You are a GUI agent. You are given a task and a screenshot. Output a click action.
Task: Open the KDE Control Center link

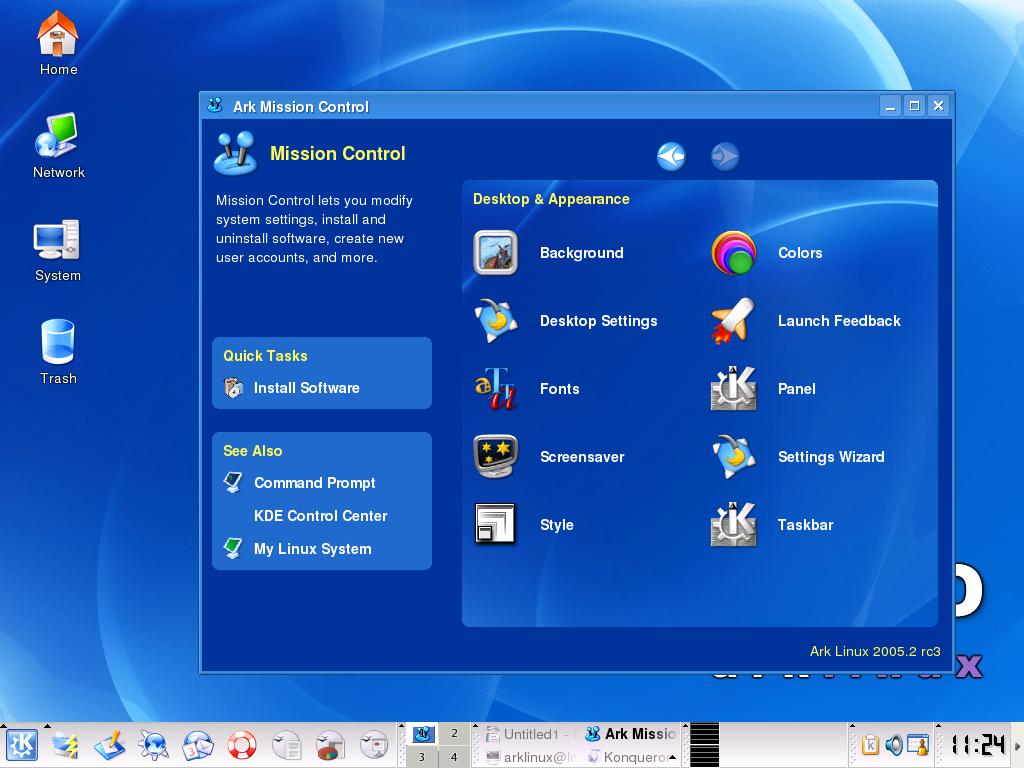[320, 516]
